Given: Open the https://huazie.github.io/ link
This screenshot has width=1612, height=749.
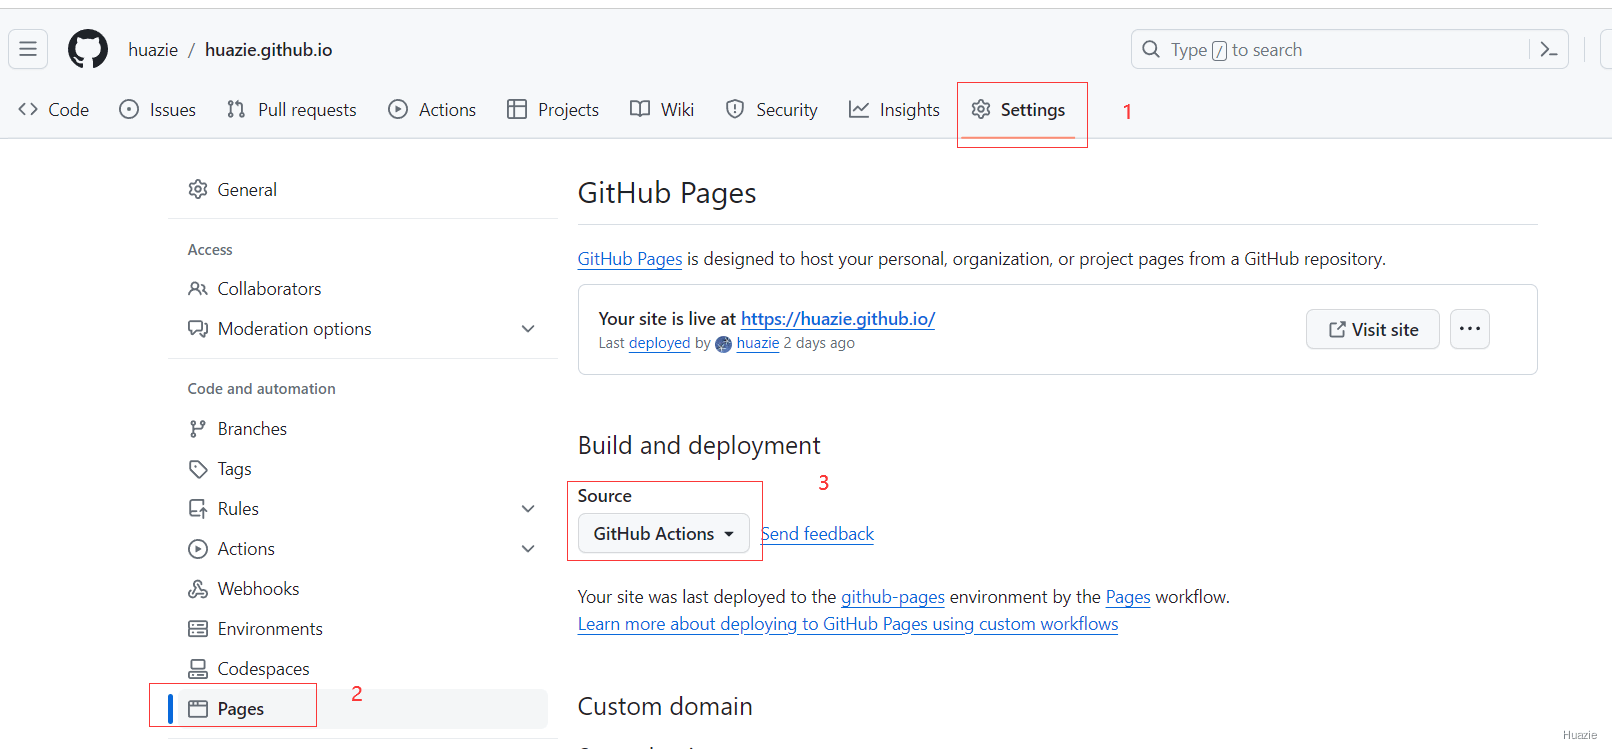Looking at the screenshot, I should 837,319.
